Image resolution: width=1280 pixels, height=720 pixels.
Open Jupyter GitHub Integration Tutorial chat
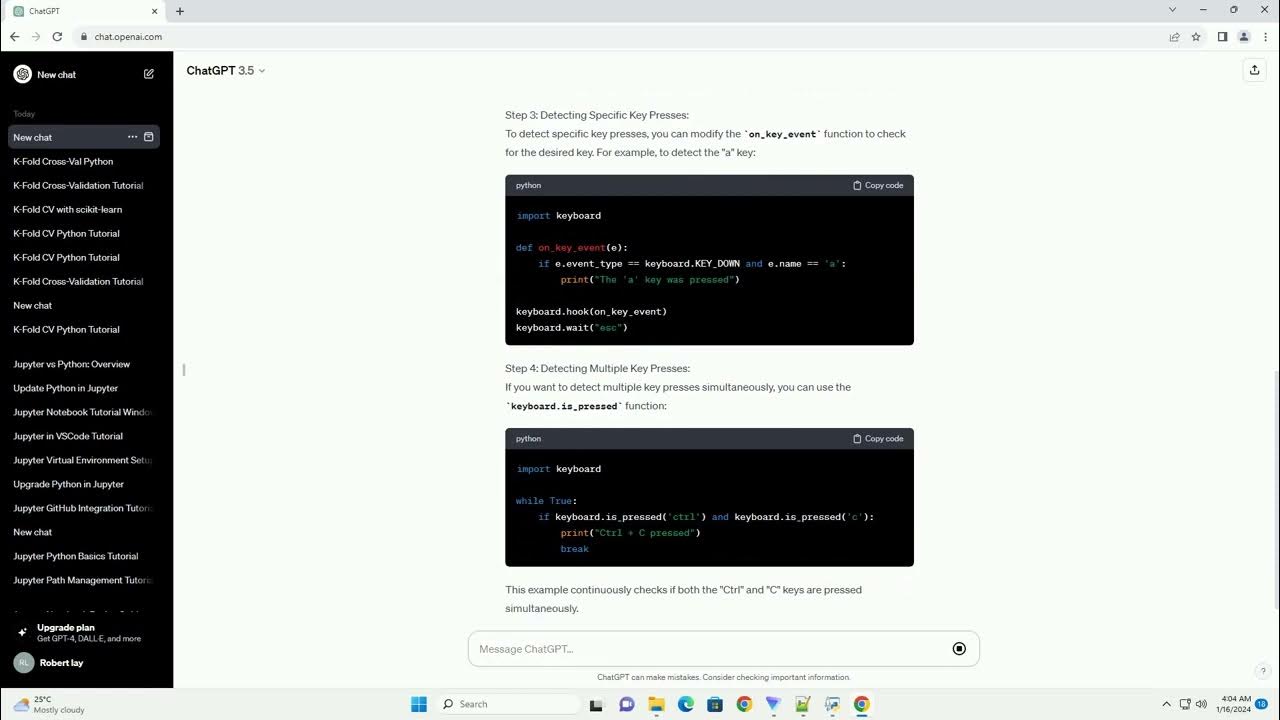click(x=82, y=508)
